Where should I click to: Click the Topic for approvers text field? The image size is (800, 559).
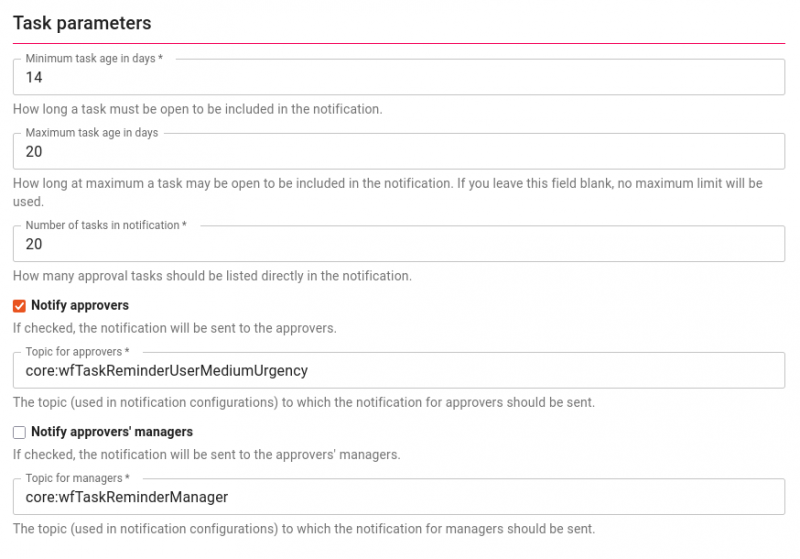[x=398, y=370]
